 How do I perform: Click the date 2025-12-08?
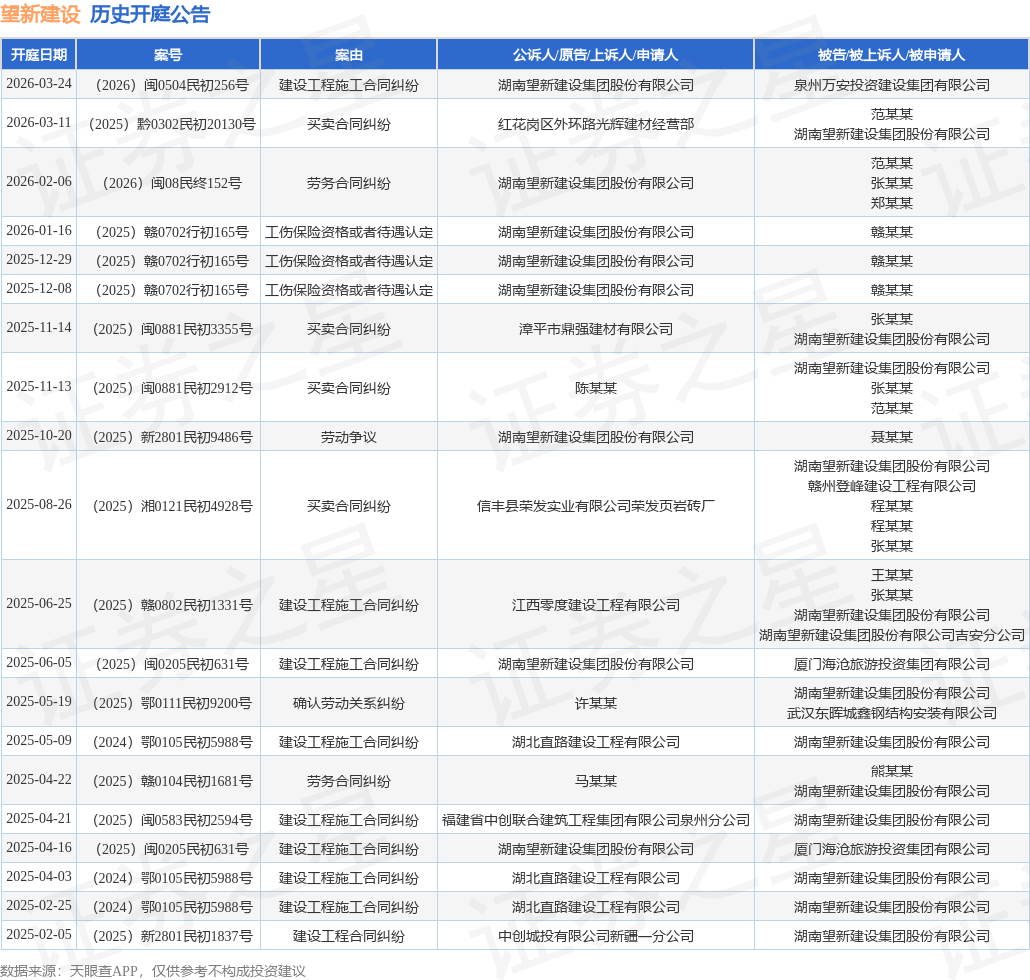click(39, 288)
